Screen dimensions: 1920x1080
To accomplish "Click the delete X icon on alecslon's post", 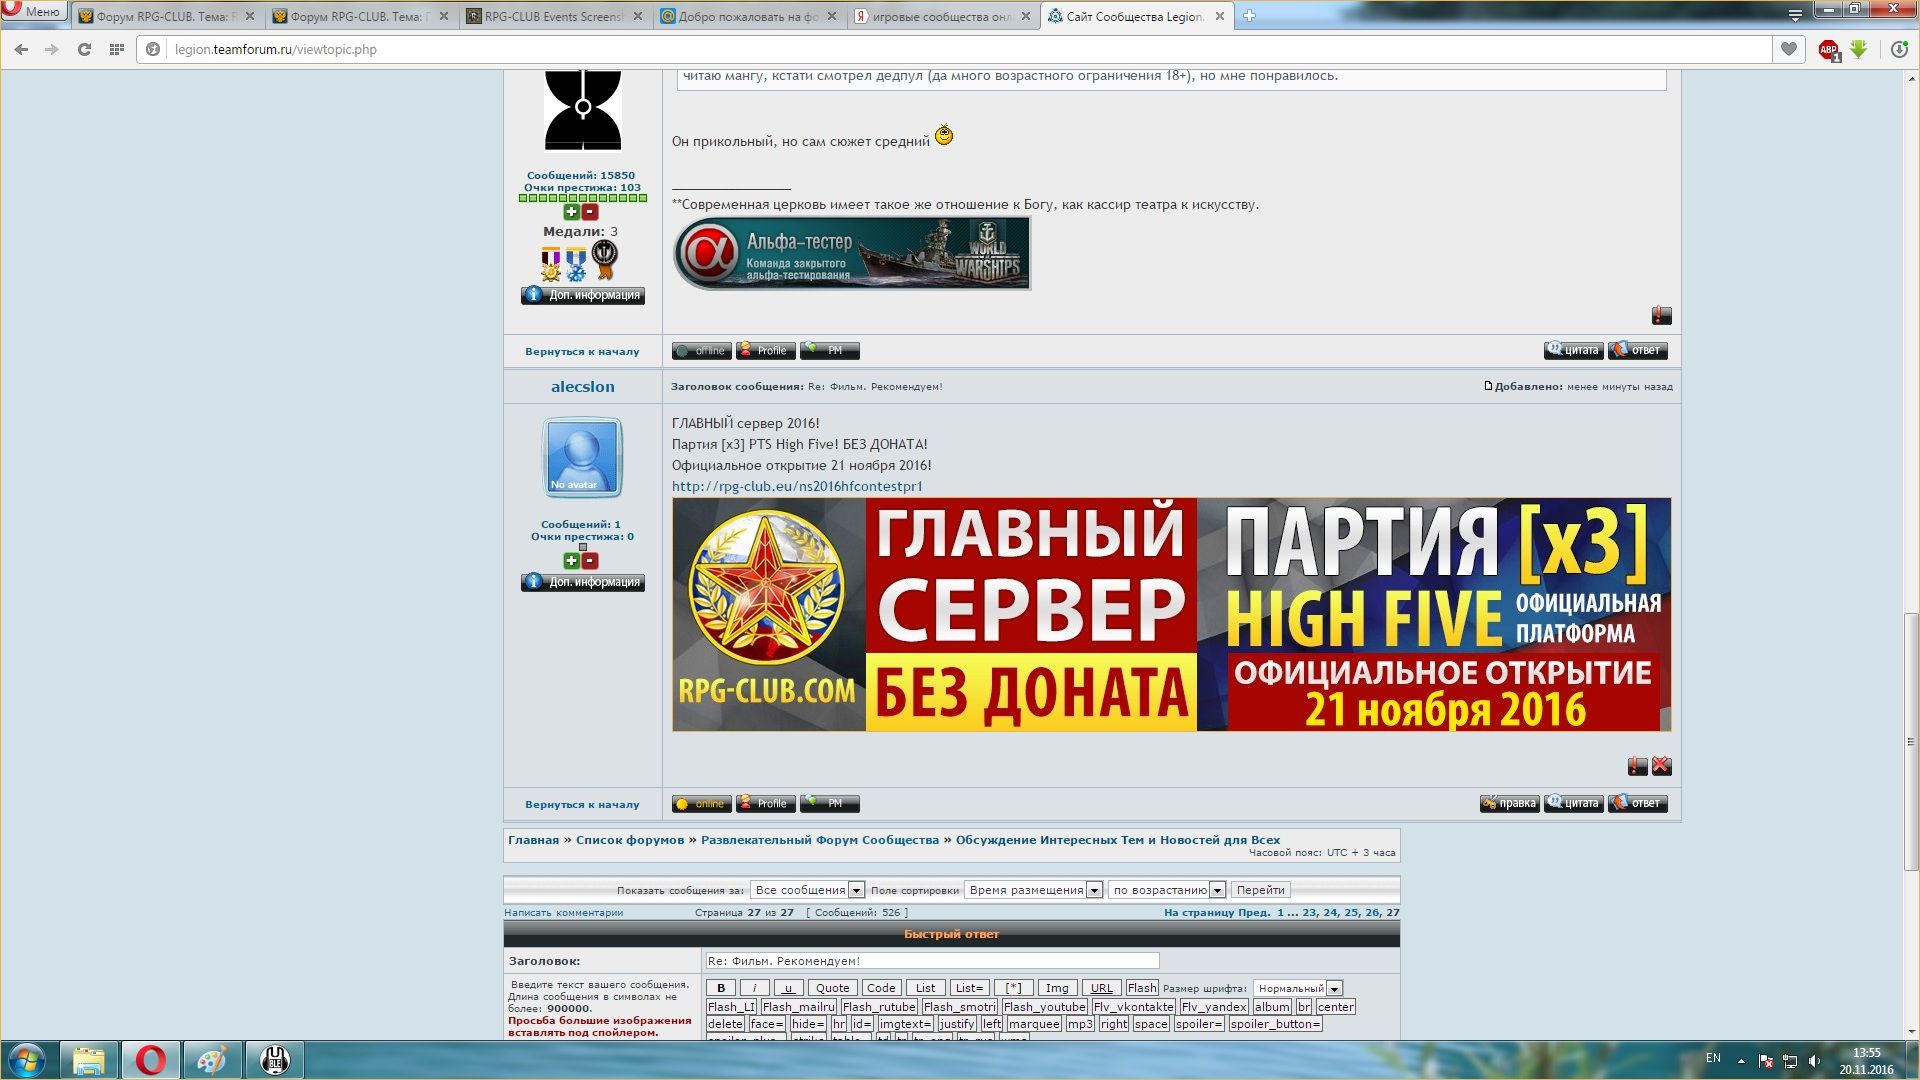I will tap(1661, 766).
